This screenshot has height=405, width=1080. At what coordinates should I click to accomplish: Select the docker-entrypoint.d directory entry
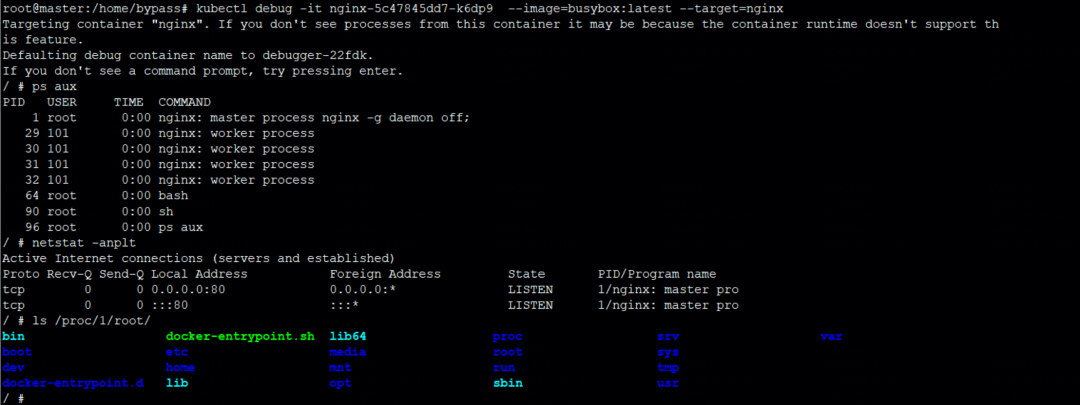[x=73, y=383]
